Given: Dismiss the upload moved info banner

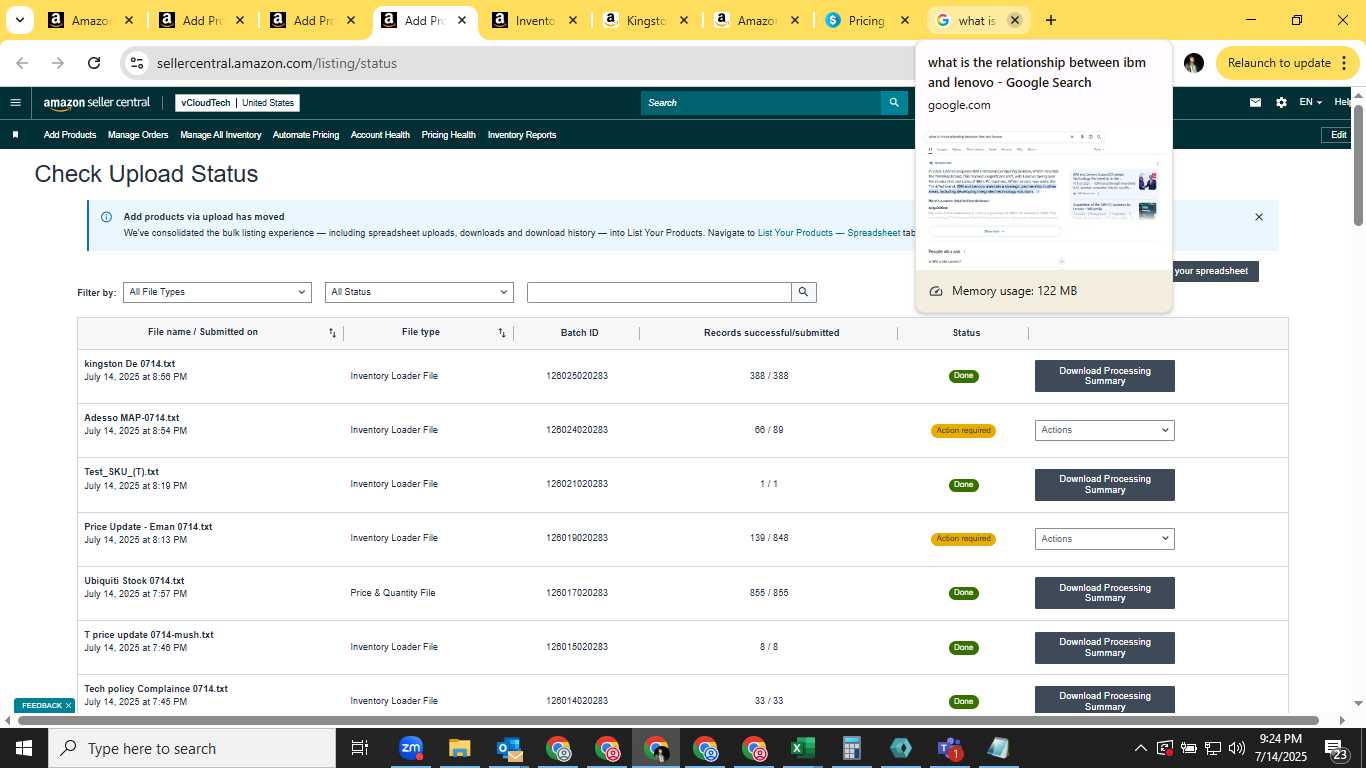Looking at the screenshot, I should click(1259, 217).
